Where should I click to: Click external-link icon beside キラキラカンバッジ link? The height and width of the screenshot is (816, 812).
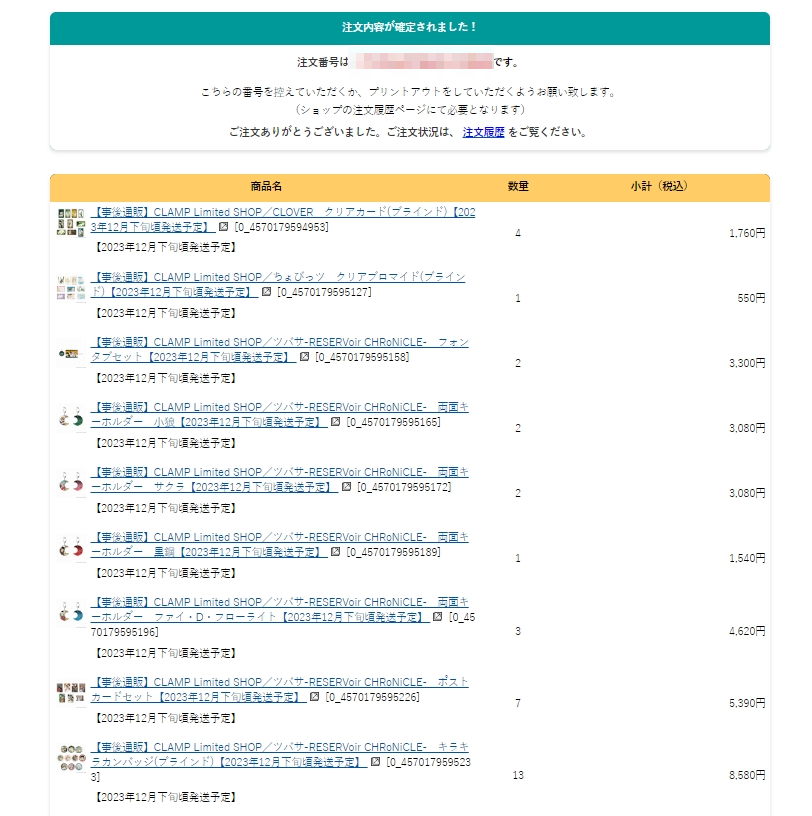pyautogui.click(x=375, y=762)
